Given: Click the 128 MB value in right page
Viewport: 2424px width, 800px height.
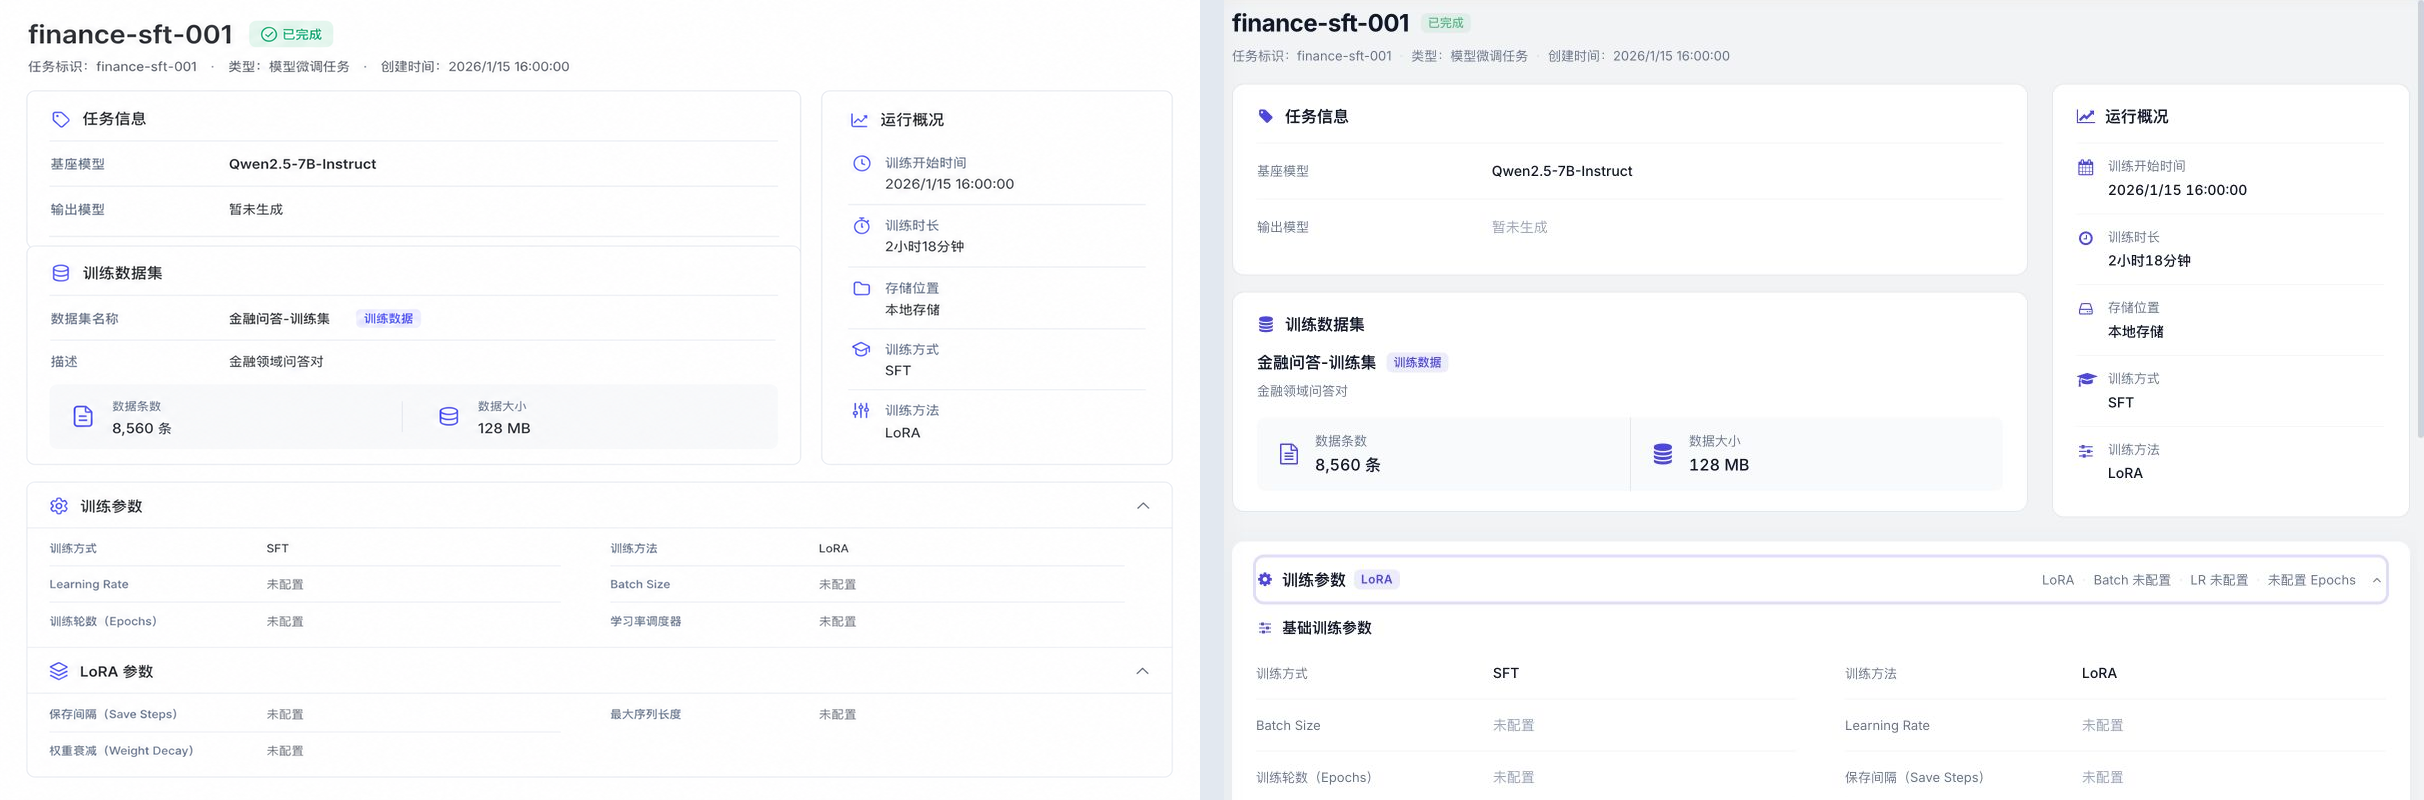Looking at the screenshot, I should 1718,465.
